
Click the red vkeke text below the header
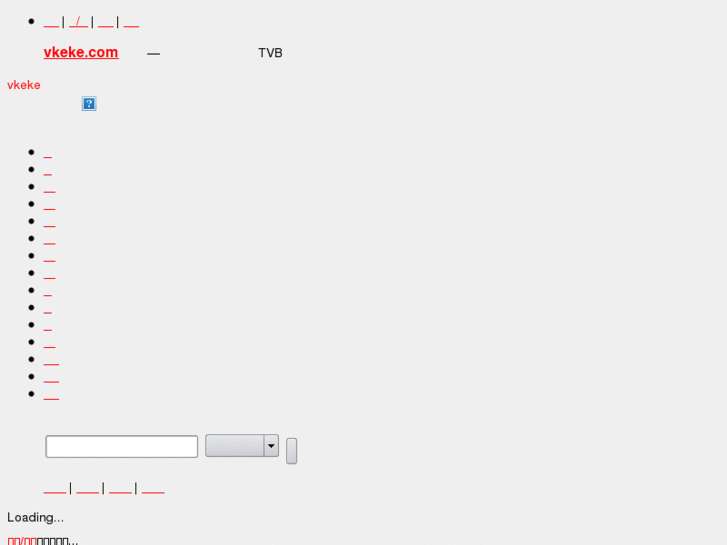(24, 85)
